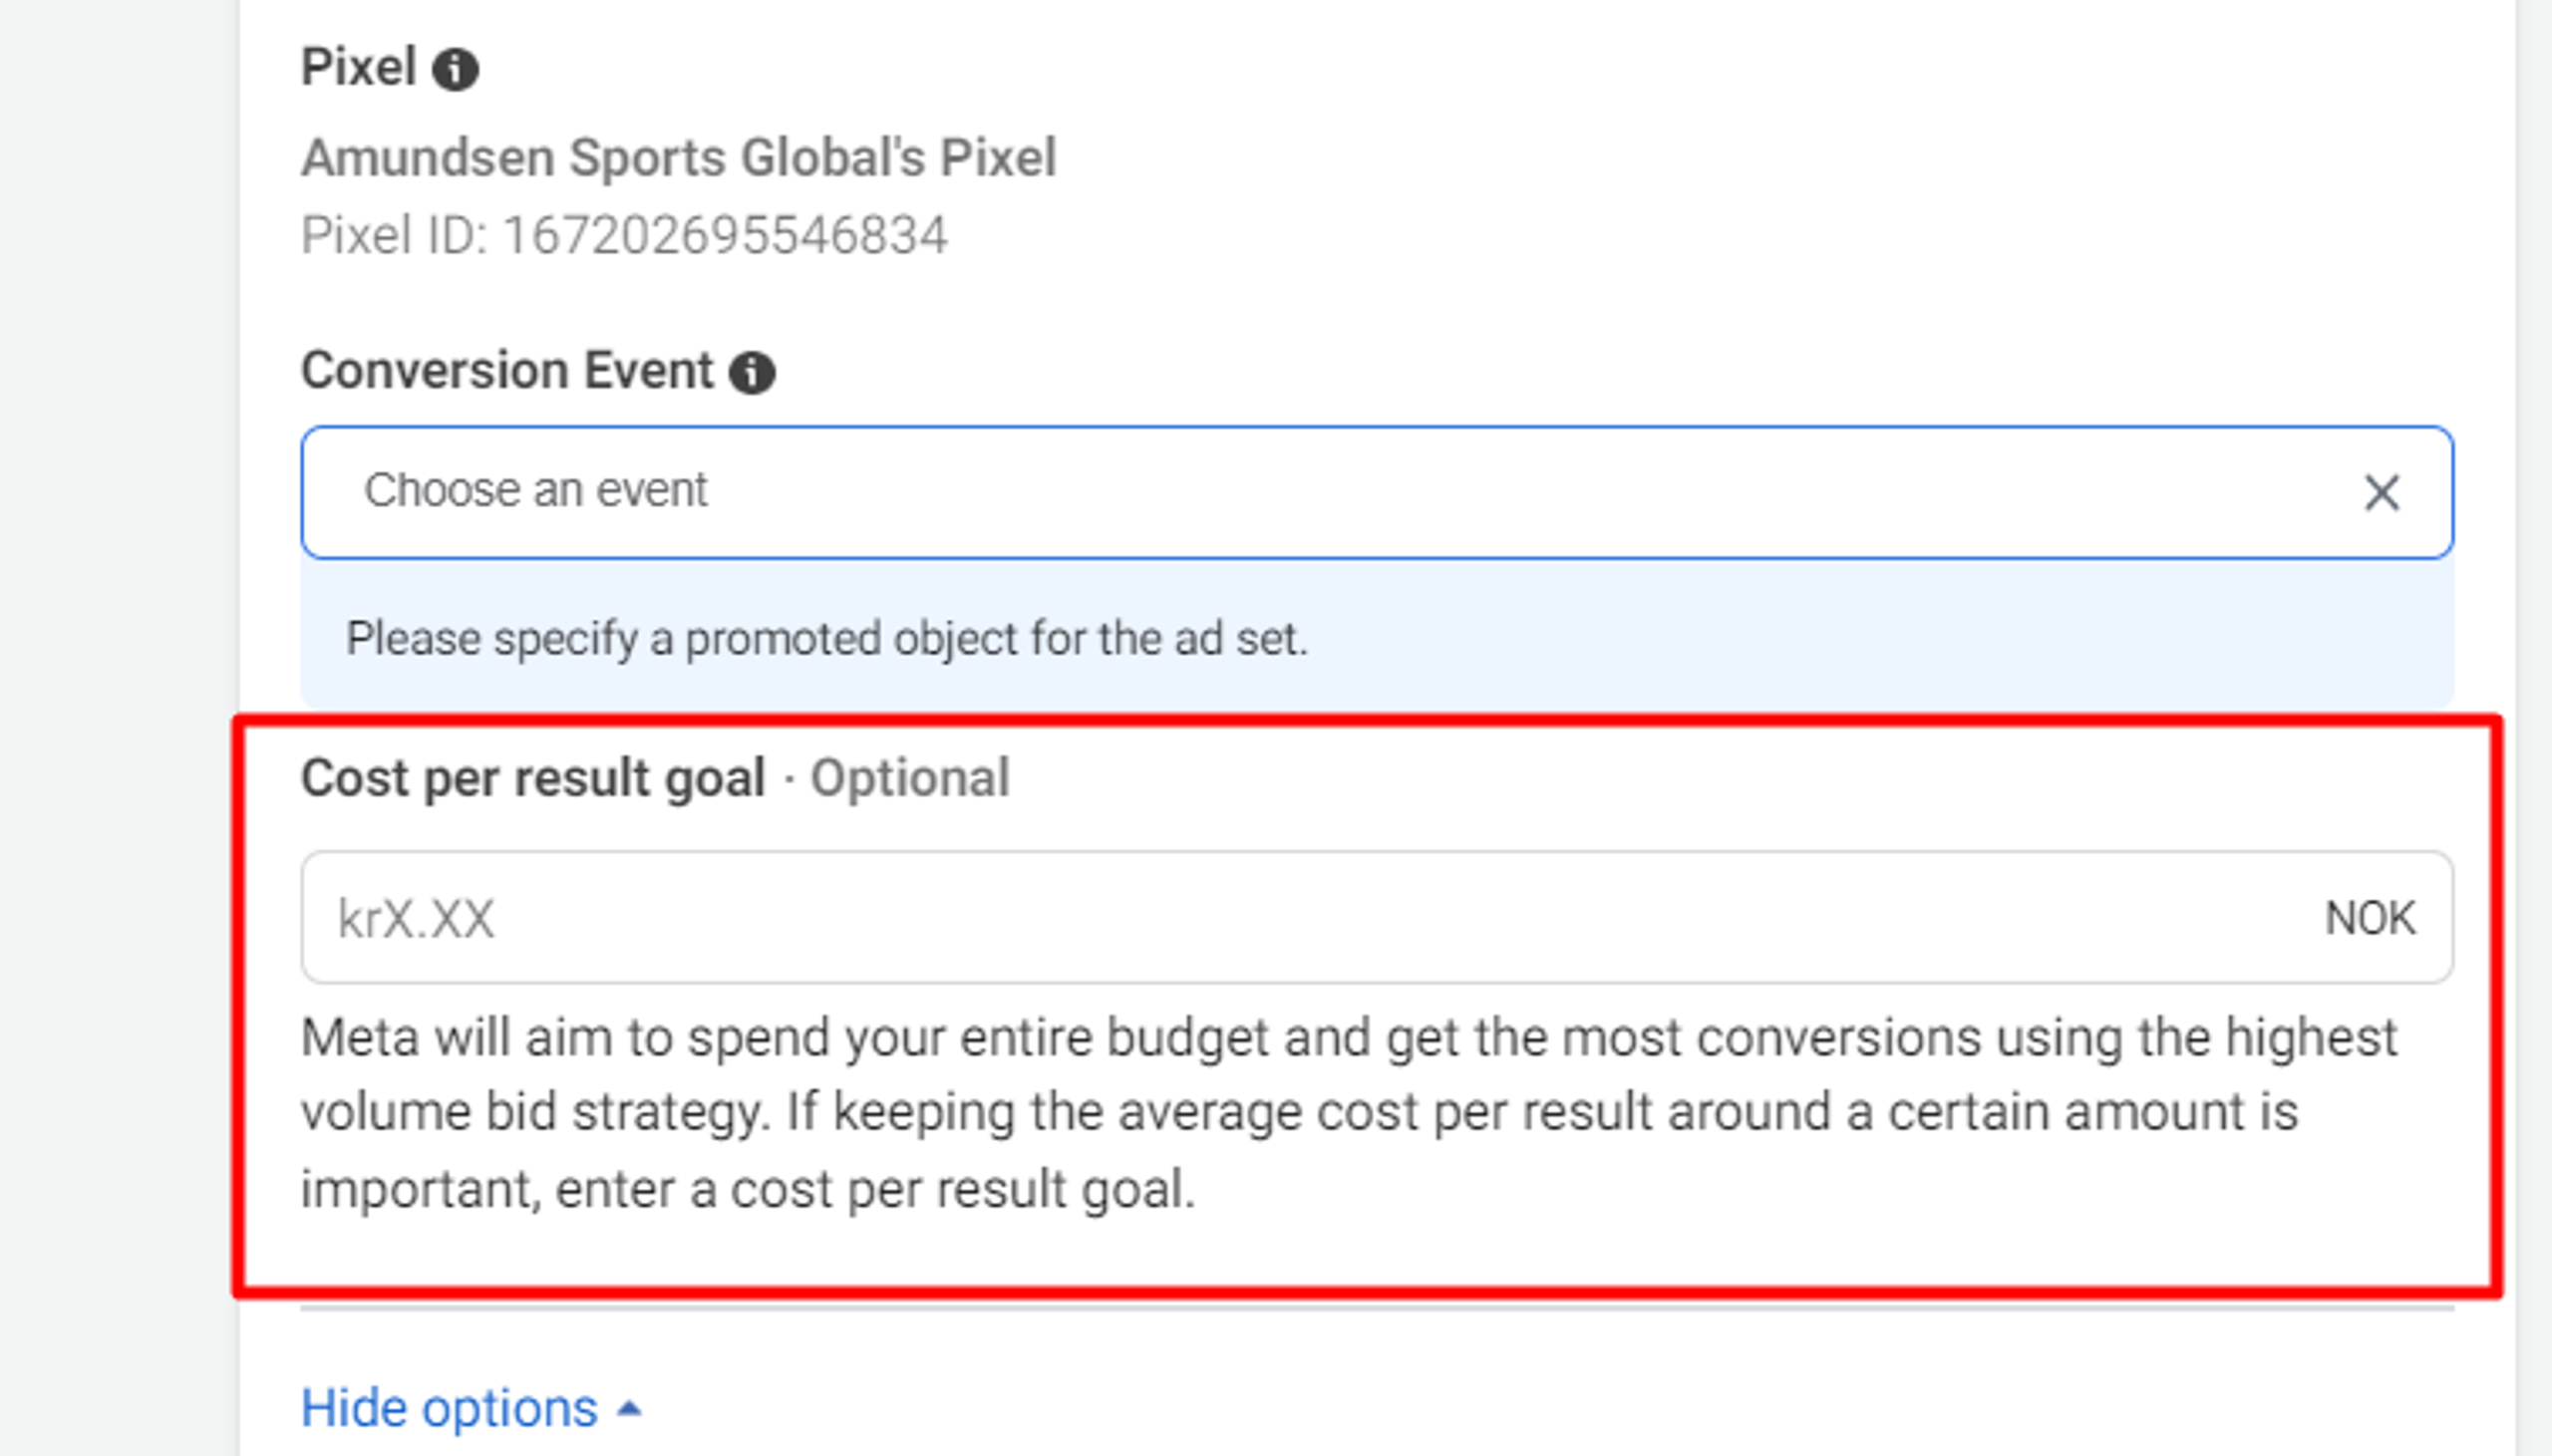Click the NOK currency label in the field

(x=2369, y=918)
